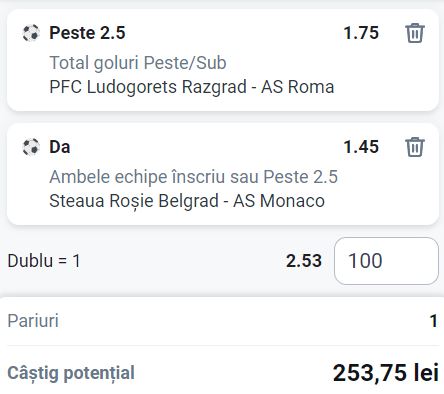Click the Peste 2.5 bet title
Screen dimensions: 444x394
pyautogui.click(x=87, y=33)
